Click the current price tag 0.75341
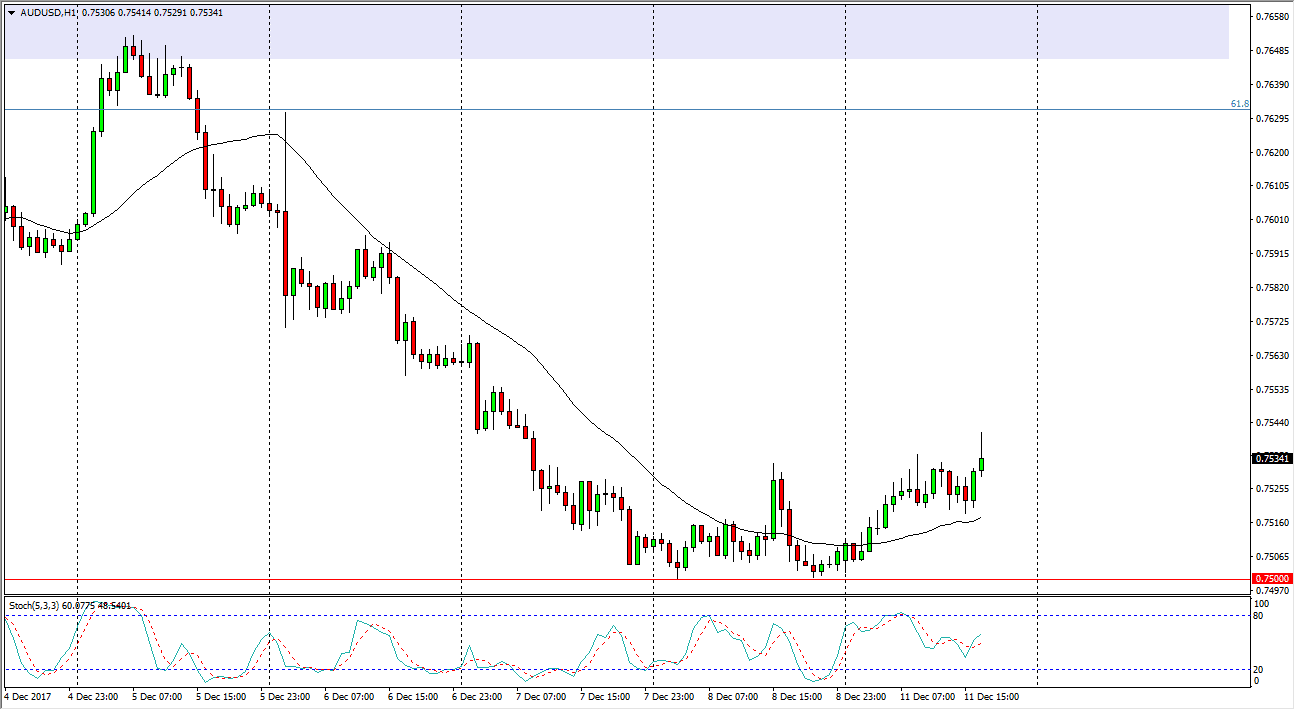 tap(1271, 459)
